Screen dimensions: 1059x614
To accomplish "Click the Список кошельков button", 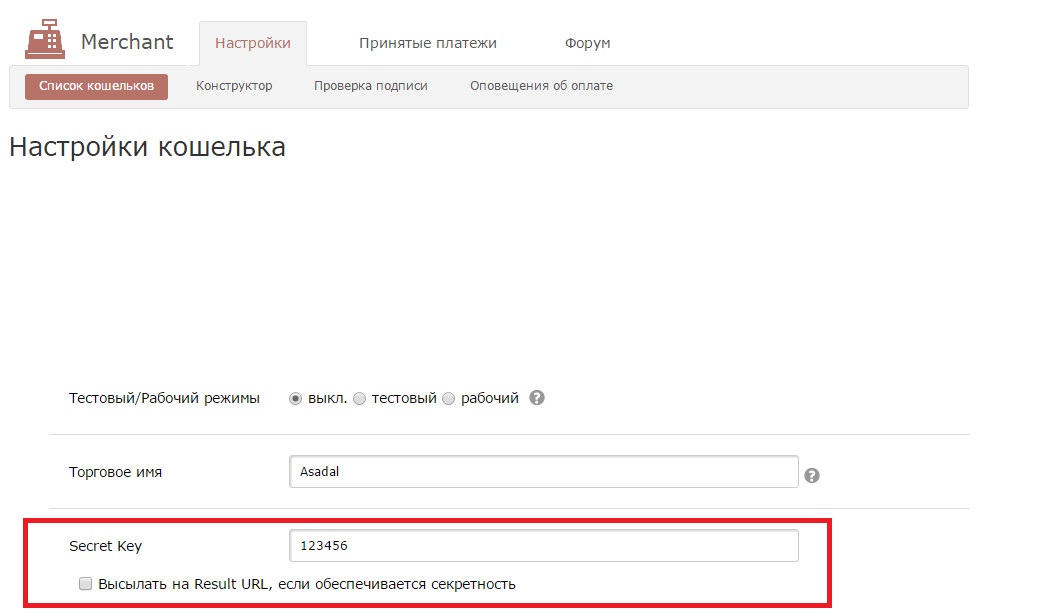I will pos(97,86).
